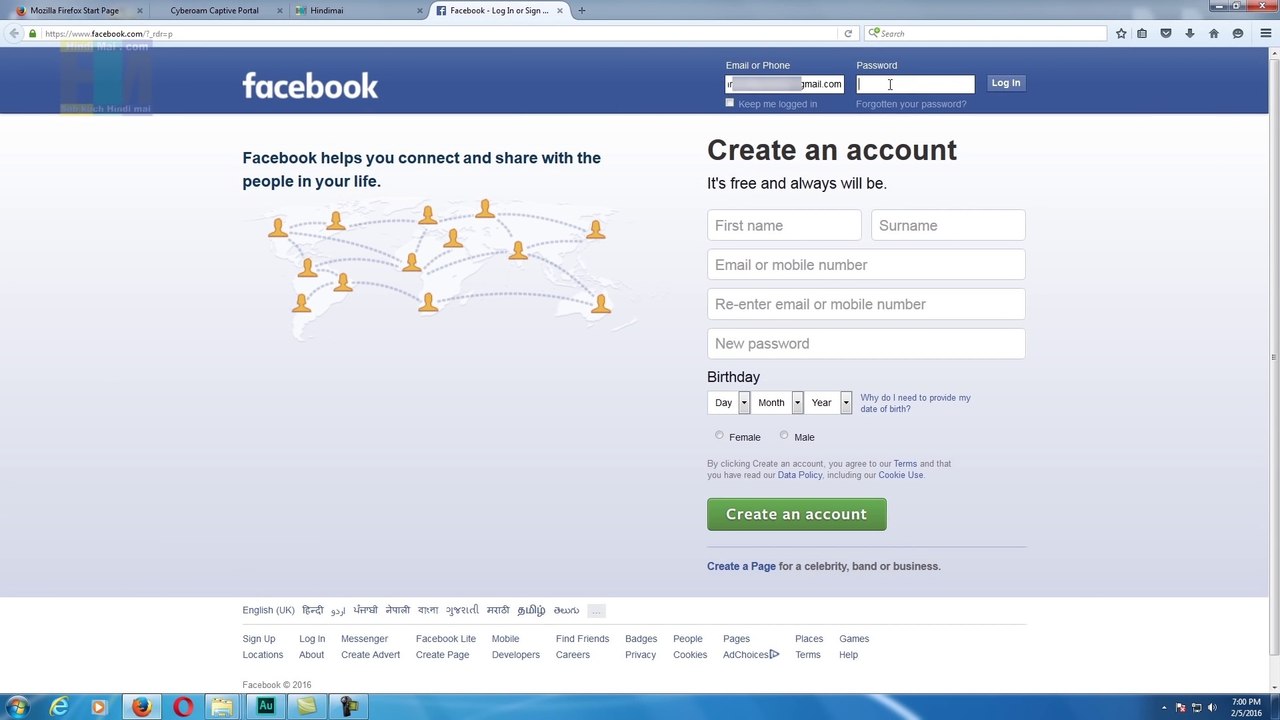Close the Cyberoam Captive Portal tab

pyautogui.click(x=280, y=10)
